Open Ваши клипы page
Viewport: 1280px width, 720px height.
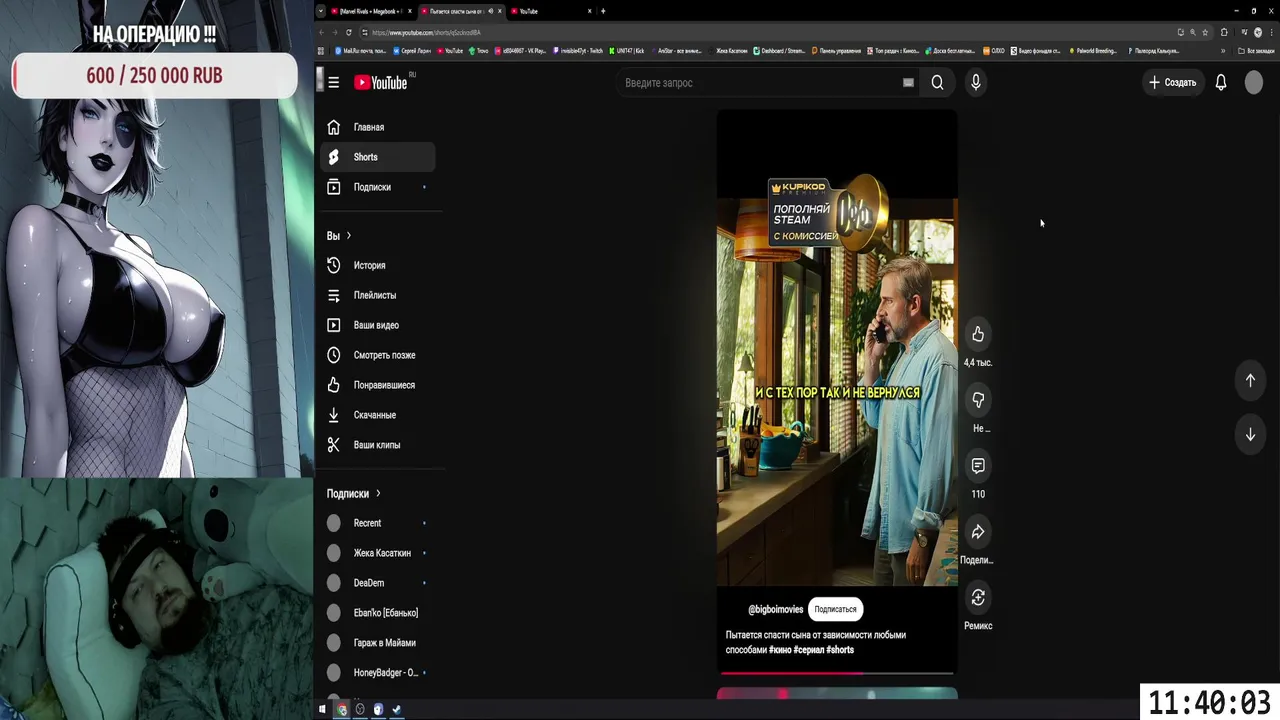378,445
